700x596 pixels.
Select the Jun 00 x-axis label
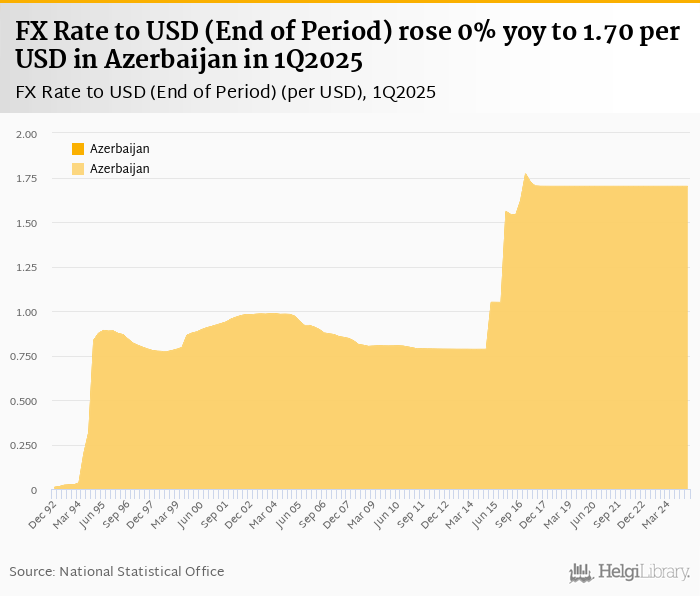point(189,511)
